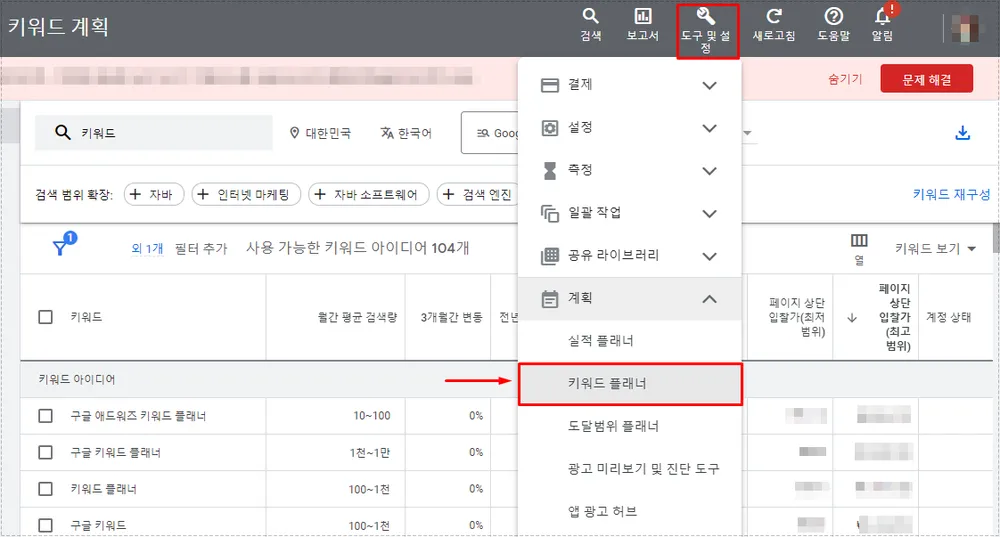The height and width of the screenshot is (537, 1000).
Task: Check the 구글 키워드 row checkbox
Action: (45, 525)
